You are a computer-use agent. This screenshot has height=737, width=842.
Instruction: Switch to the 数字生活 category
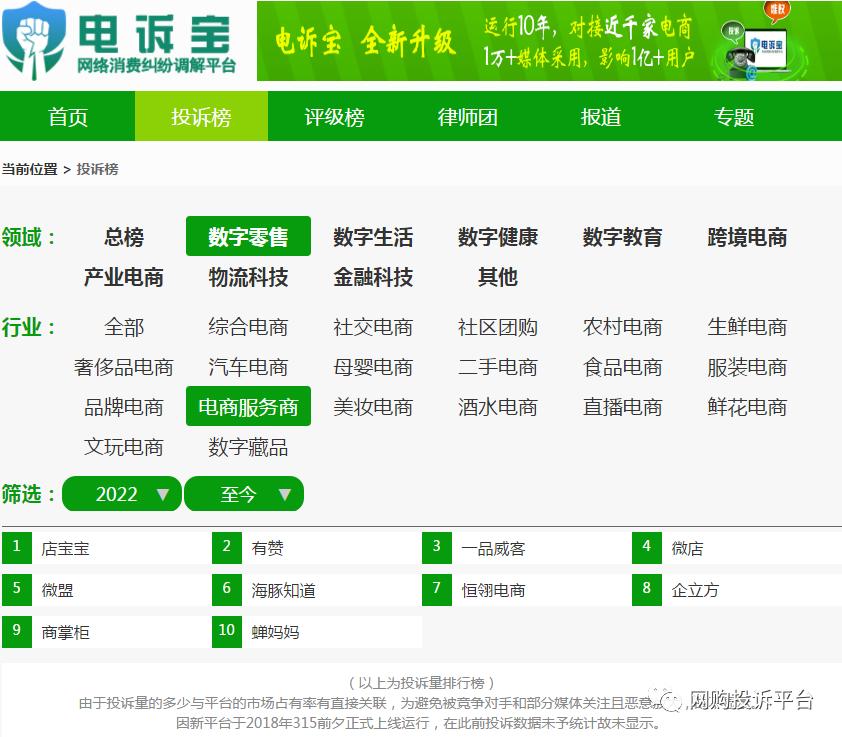point(373,237)
